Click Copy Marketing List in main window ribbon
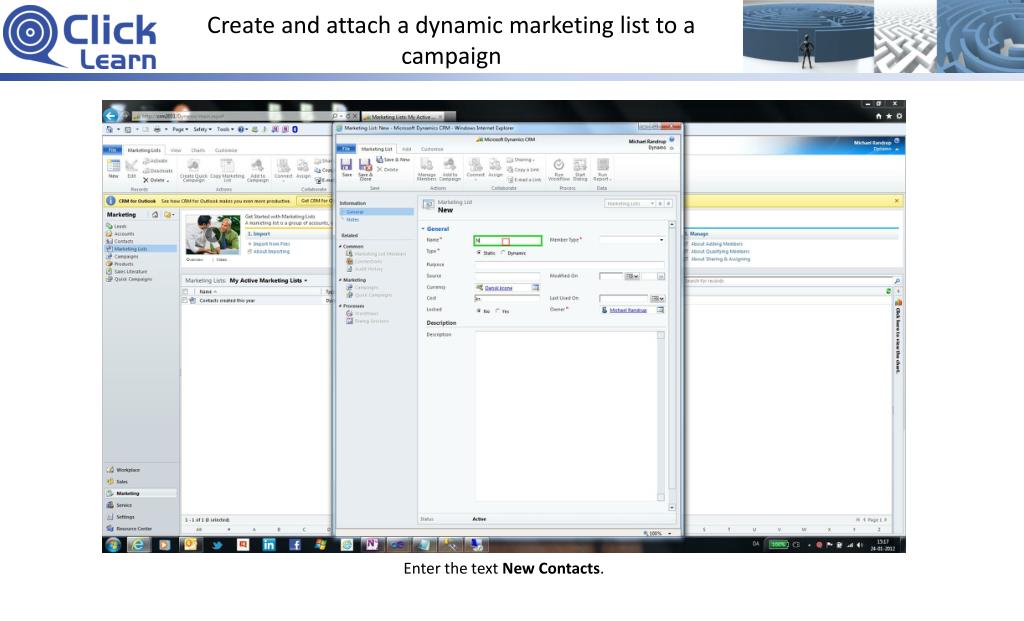The width and height of the screenshot is (1024, 621). tap(227, 170)
